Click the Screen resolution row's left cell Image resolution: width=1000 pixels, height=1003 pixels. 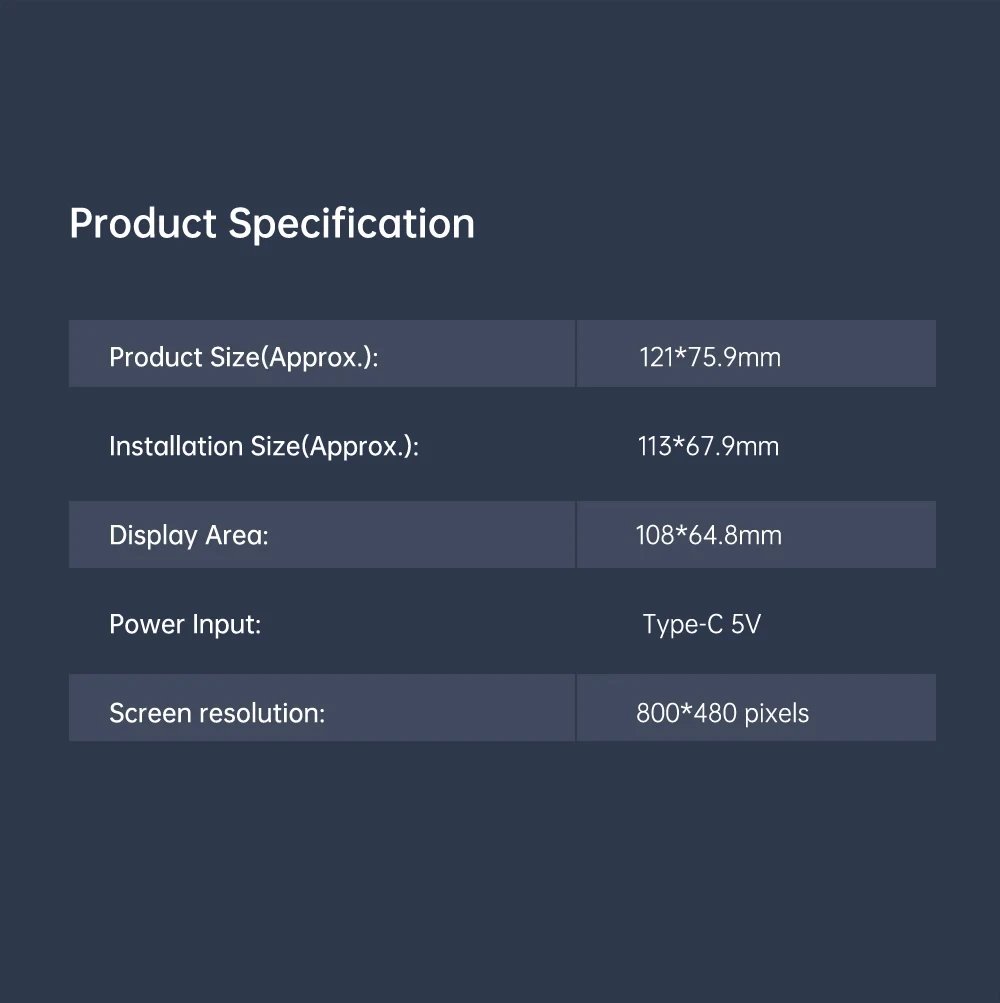coord(322,707)
